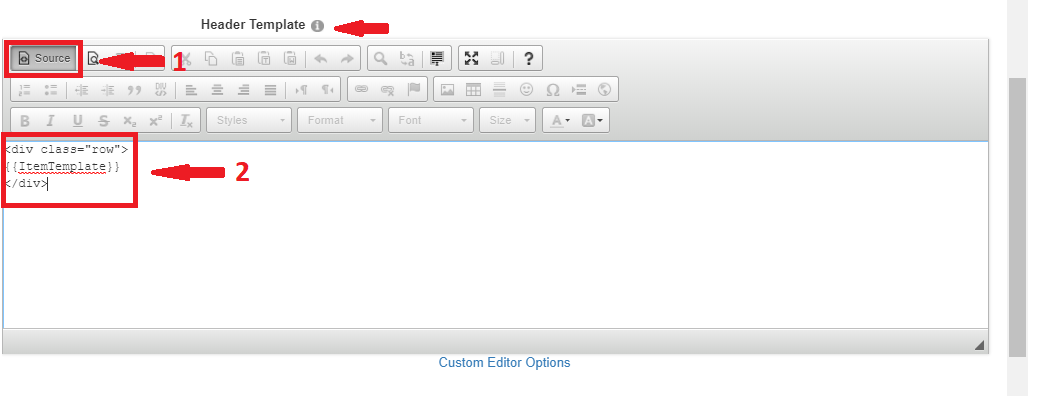Open the background color picker
The image size is (1037, 396).
pyautogui.click(x=592, y=120)
